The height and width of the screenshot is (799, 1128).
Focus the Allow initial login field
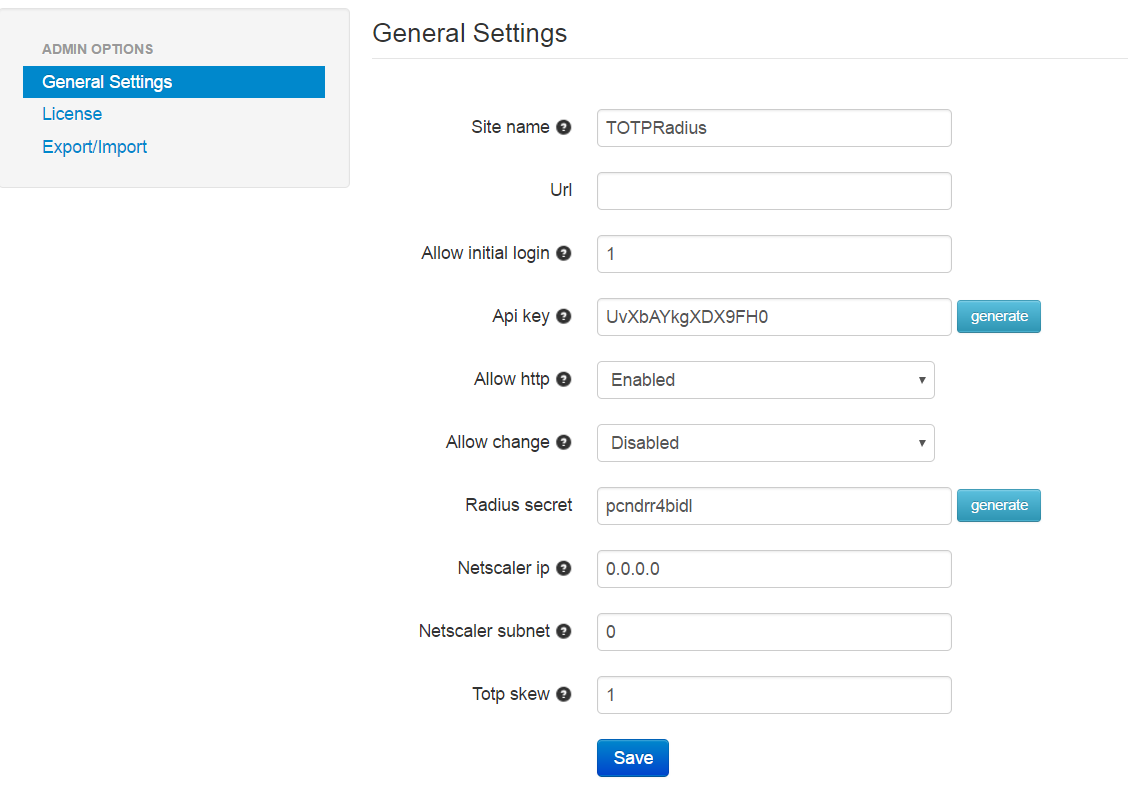(x=774, y=254)
